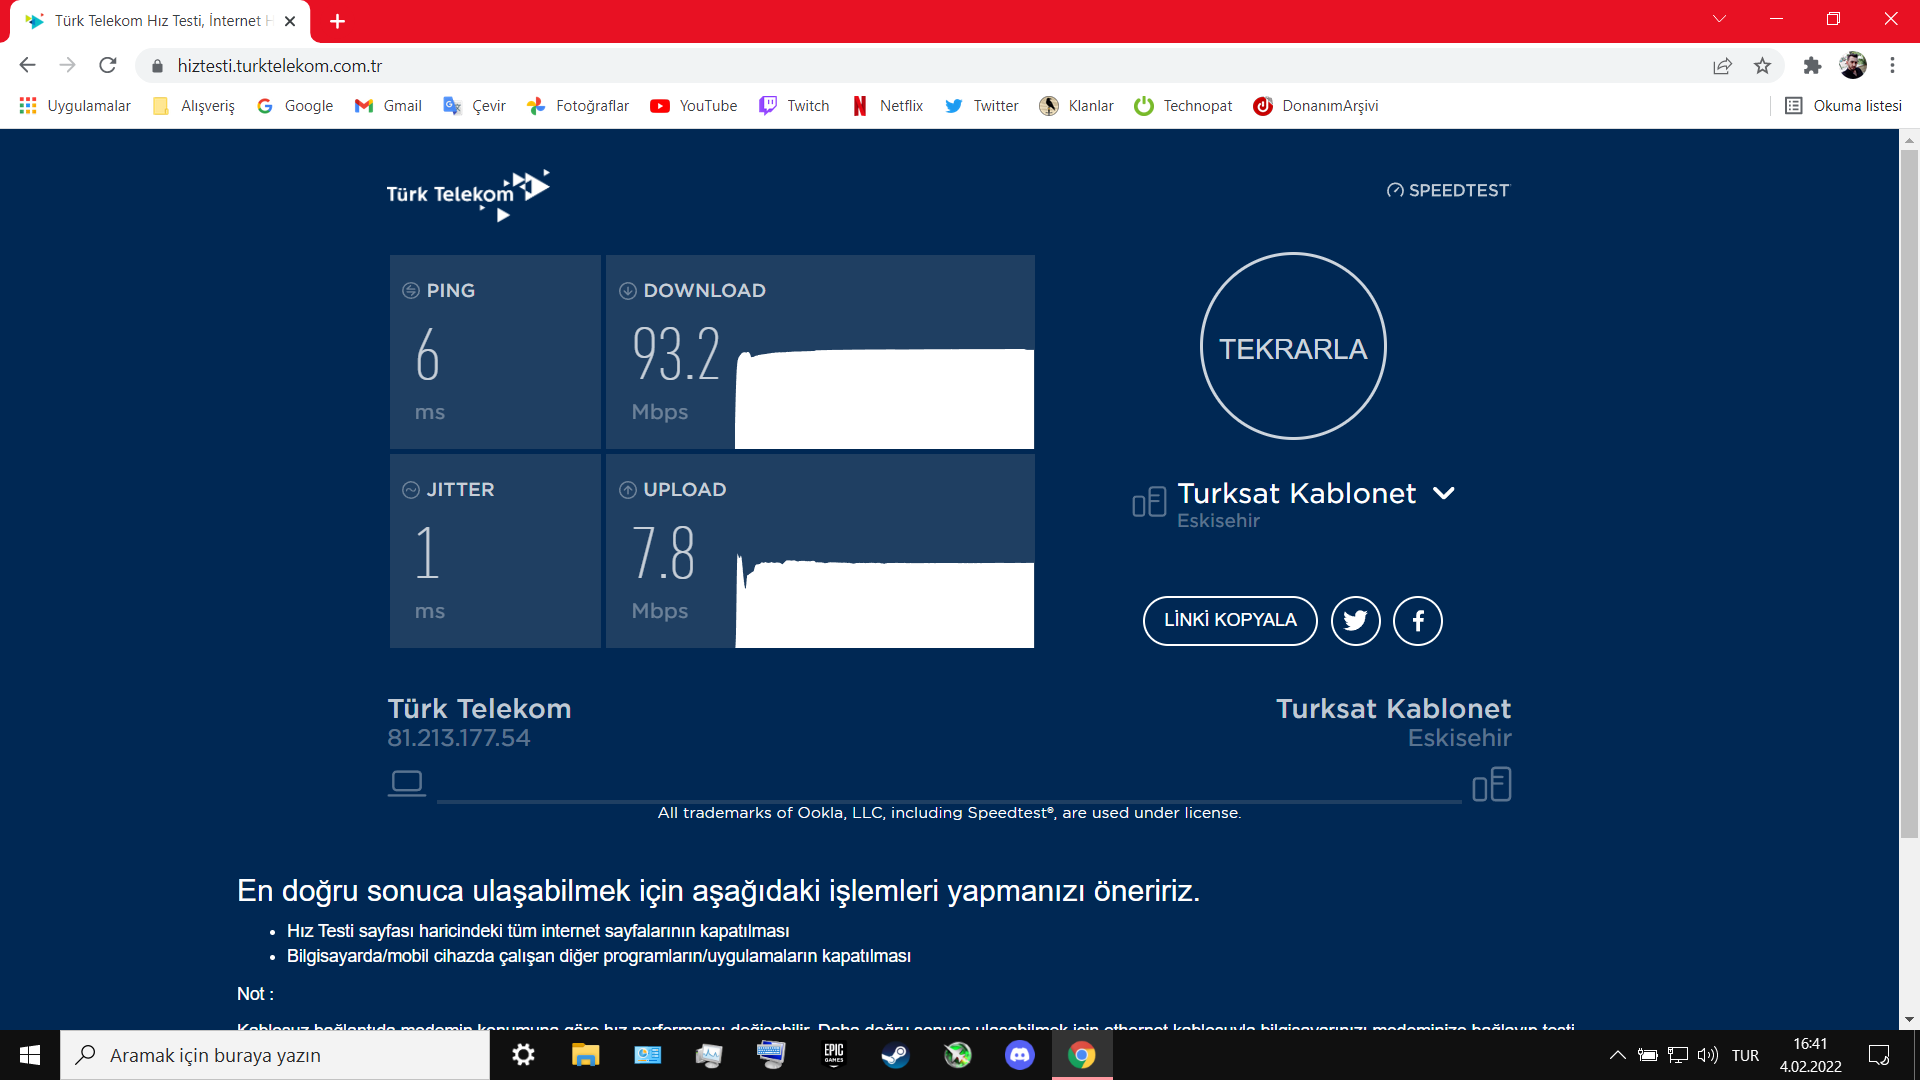Reload the page
Viewport: 1920px width, 1080px height.
[x=108, y=66]
